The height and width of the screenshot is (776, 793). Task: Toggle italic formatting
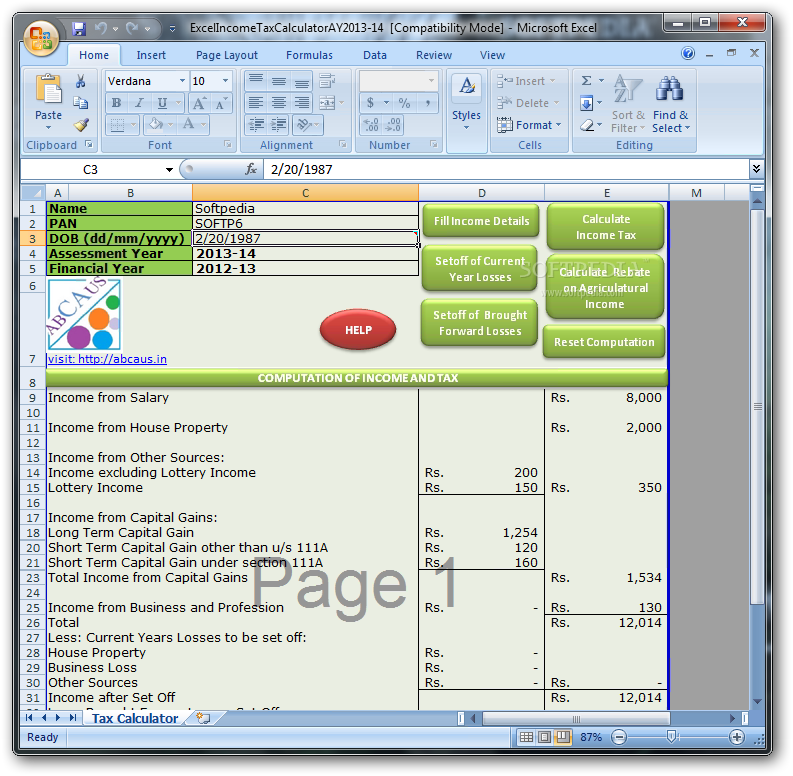point(139,103)
